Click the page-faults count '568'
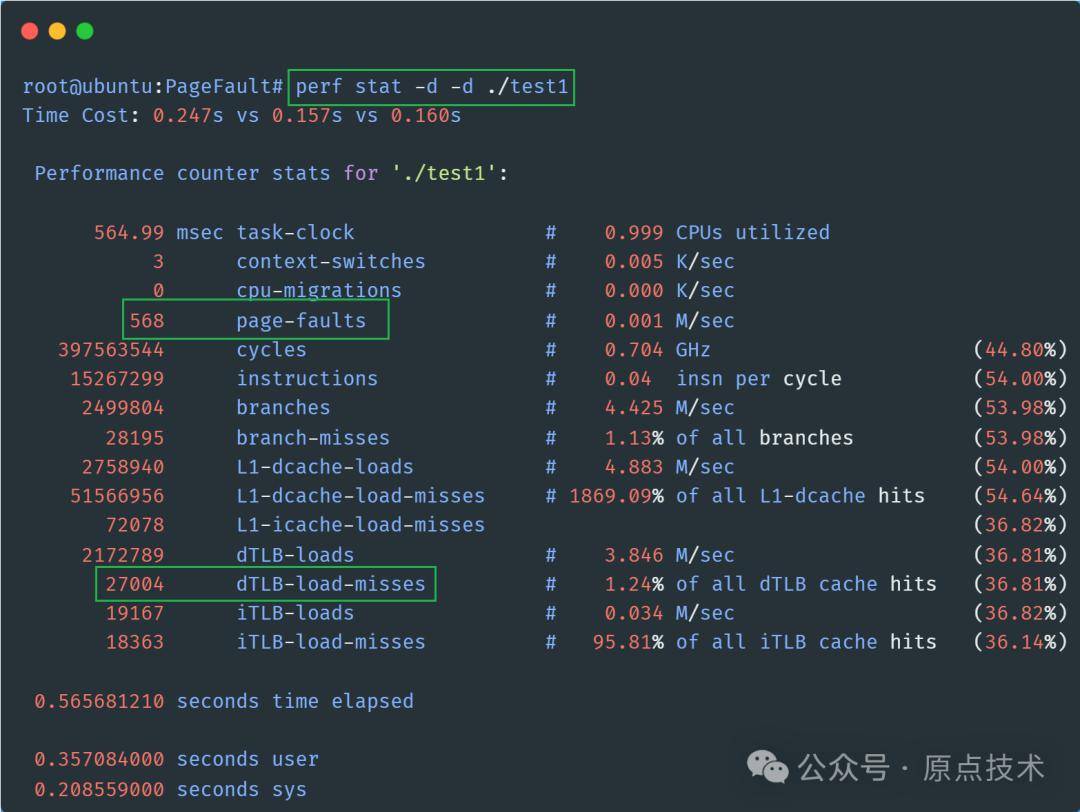The image size is (1080, 812). [147, 320]
